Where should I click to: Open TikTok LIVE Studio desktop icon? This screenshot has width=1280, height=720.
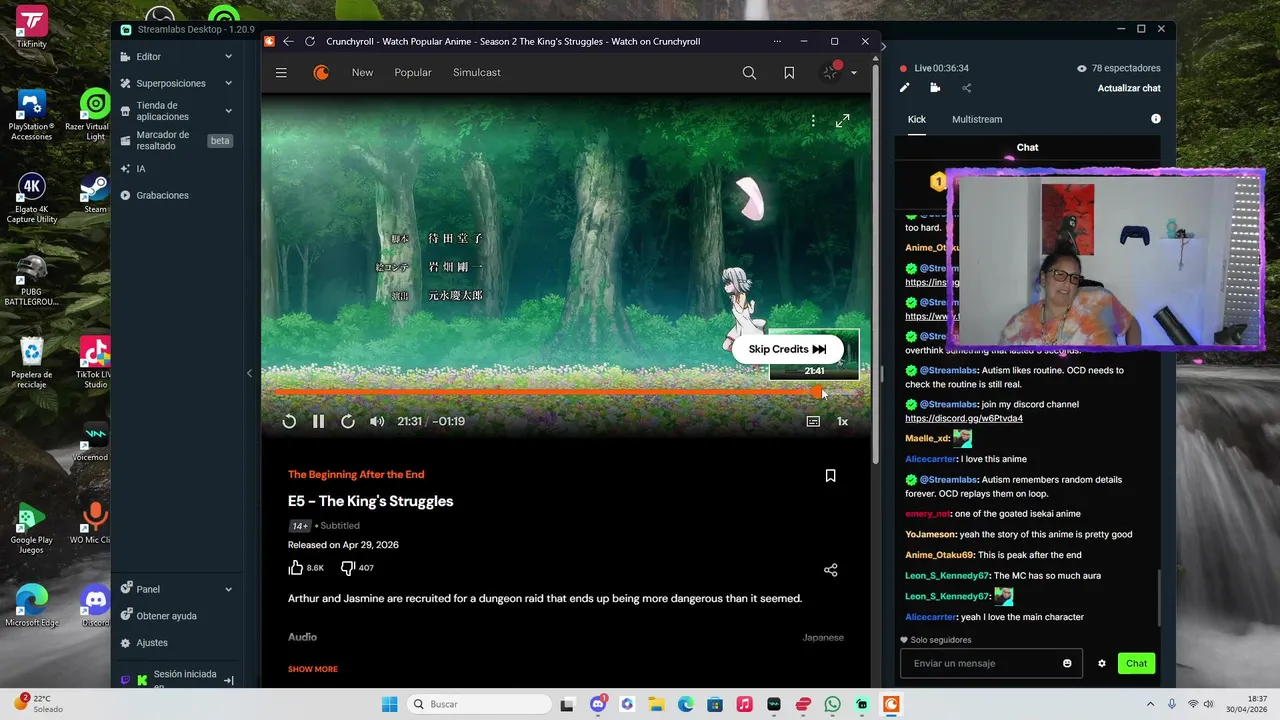[x=95, y=363]
